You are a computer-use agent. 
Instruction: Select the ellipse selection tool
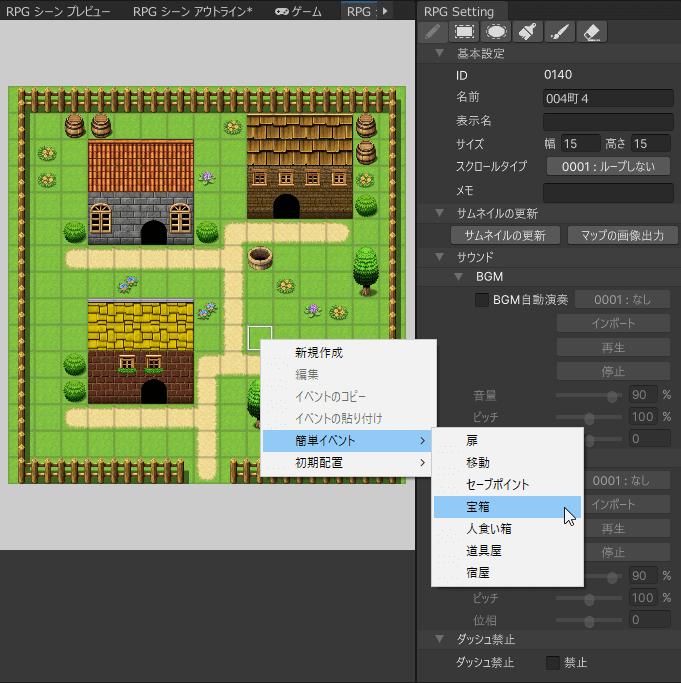coord(496,32)
